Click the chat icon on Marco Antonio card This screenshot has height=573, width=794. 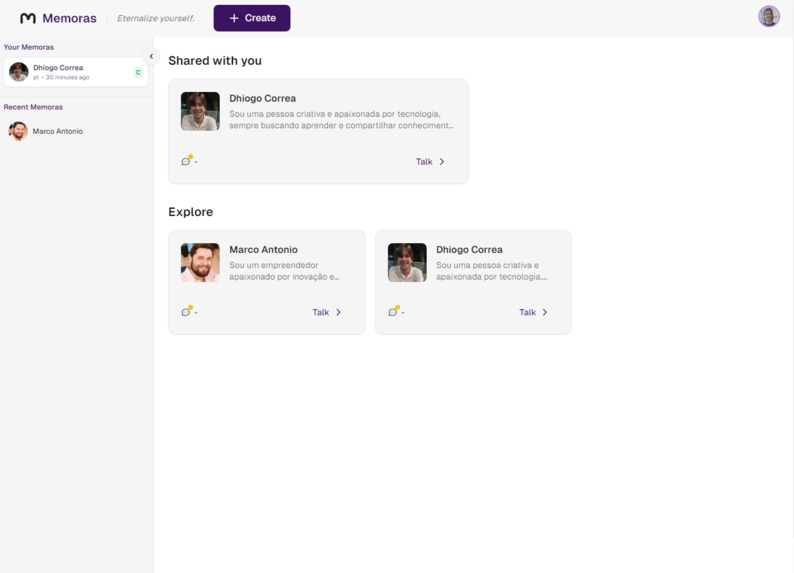click(186, 312)
